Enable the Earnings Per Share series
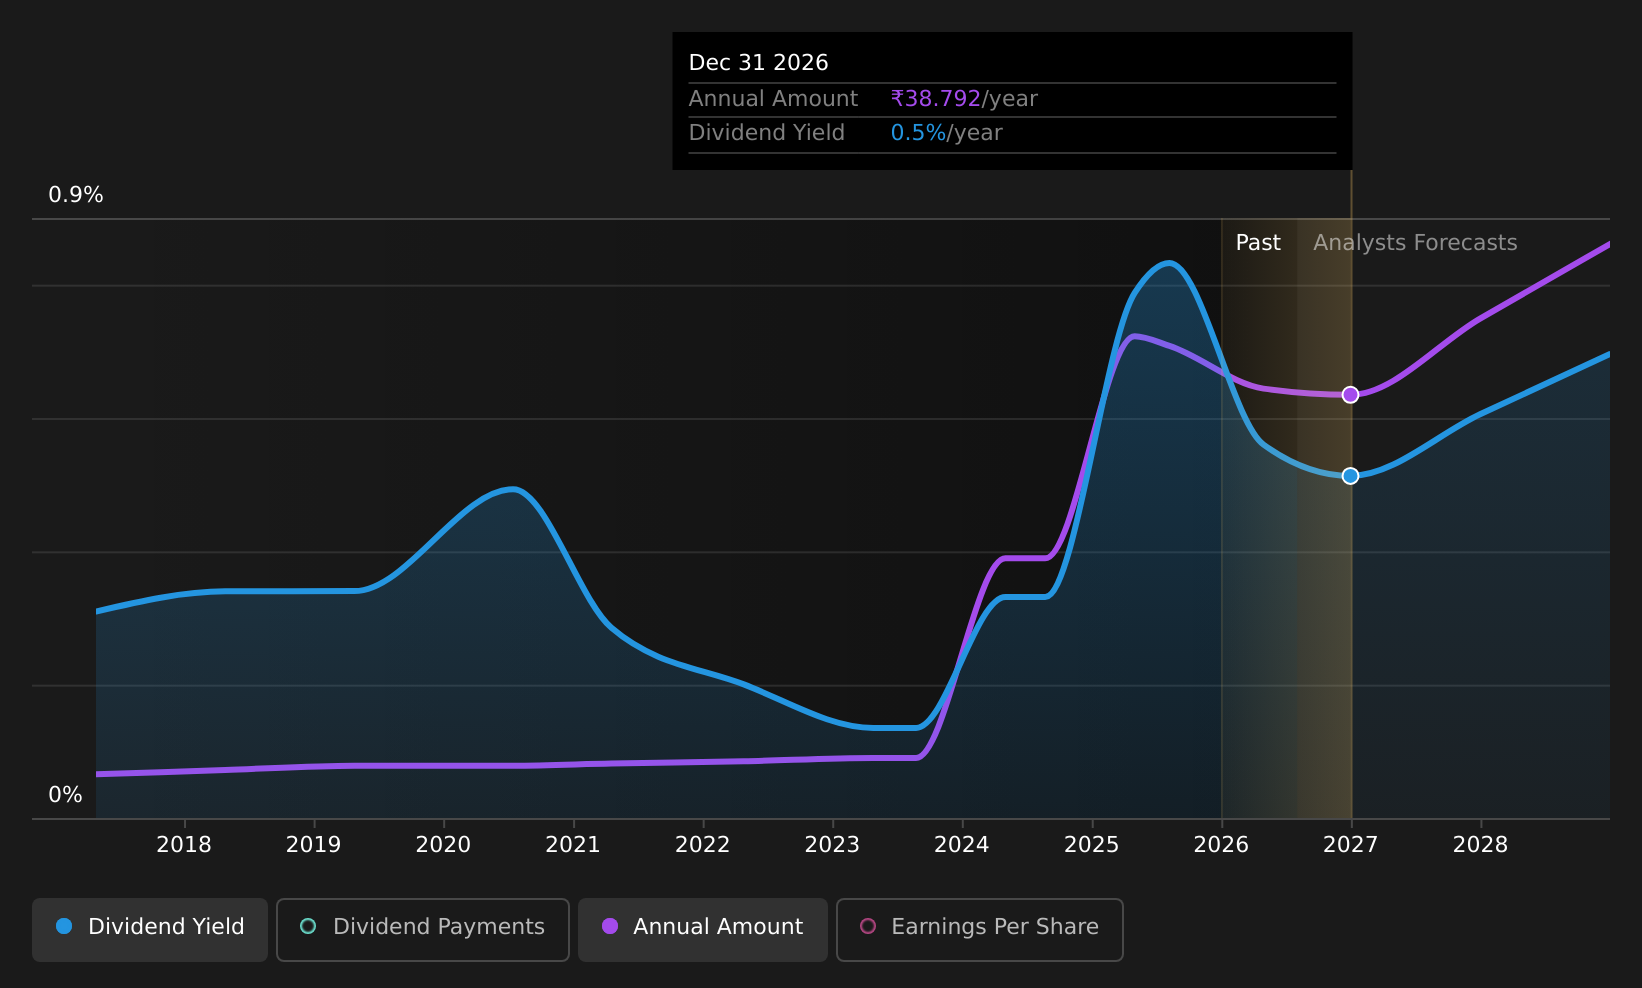Screen dimensions: 1642x988 pyautogui.click(x=980, y=930)
